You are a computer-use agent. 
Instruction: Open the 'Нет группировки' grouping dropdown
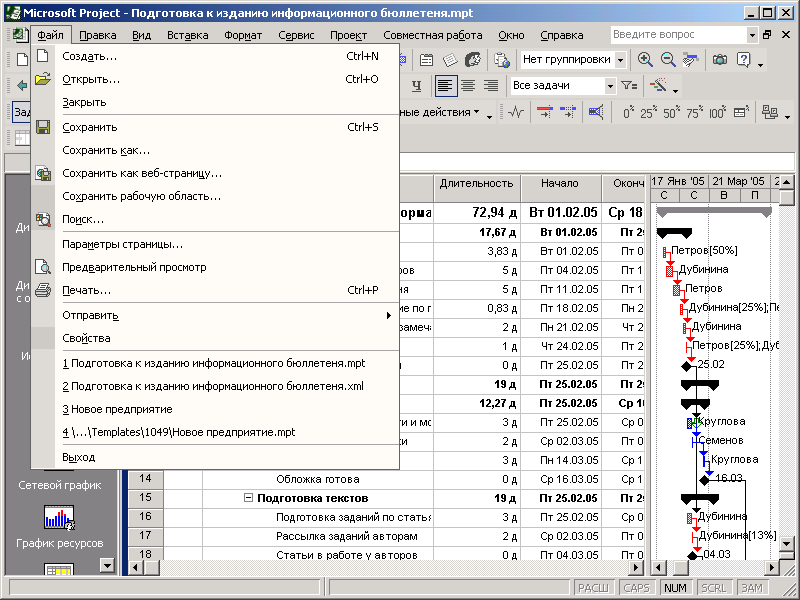pos(620,60)
